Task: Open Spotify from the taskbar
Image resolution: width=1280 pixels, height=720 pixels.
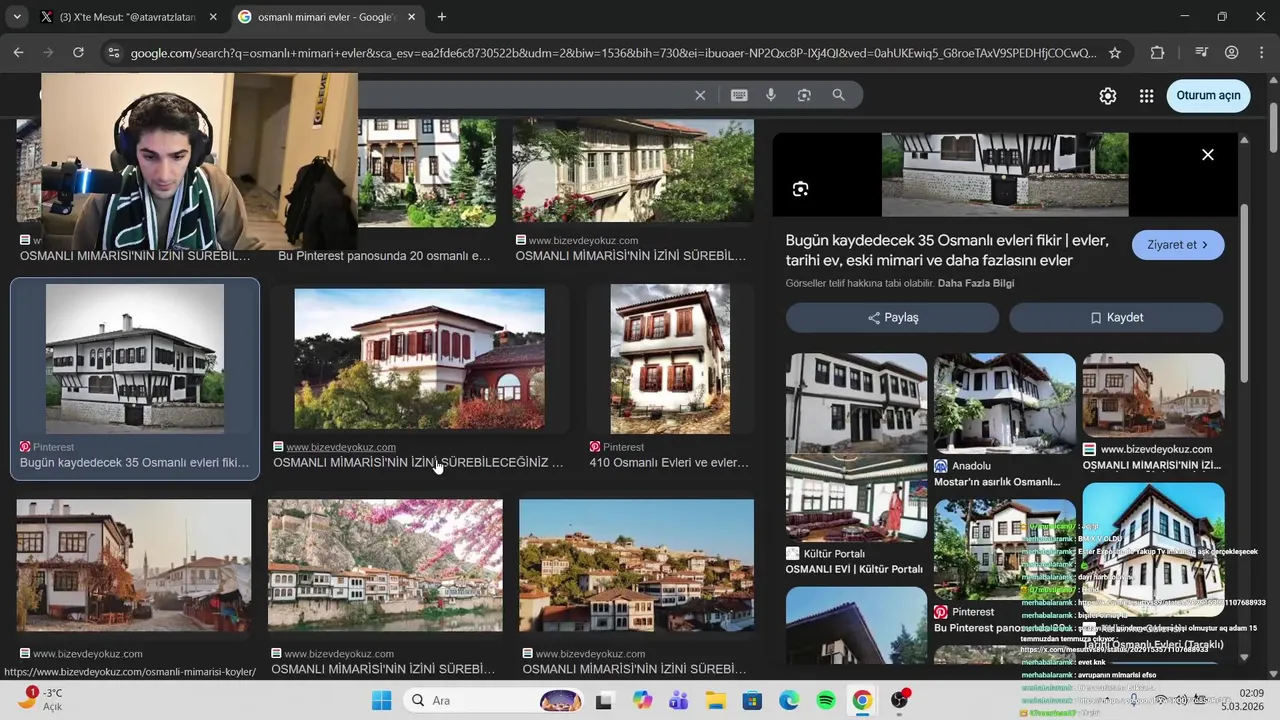Action: point(826,700)
